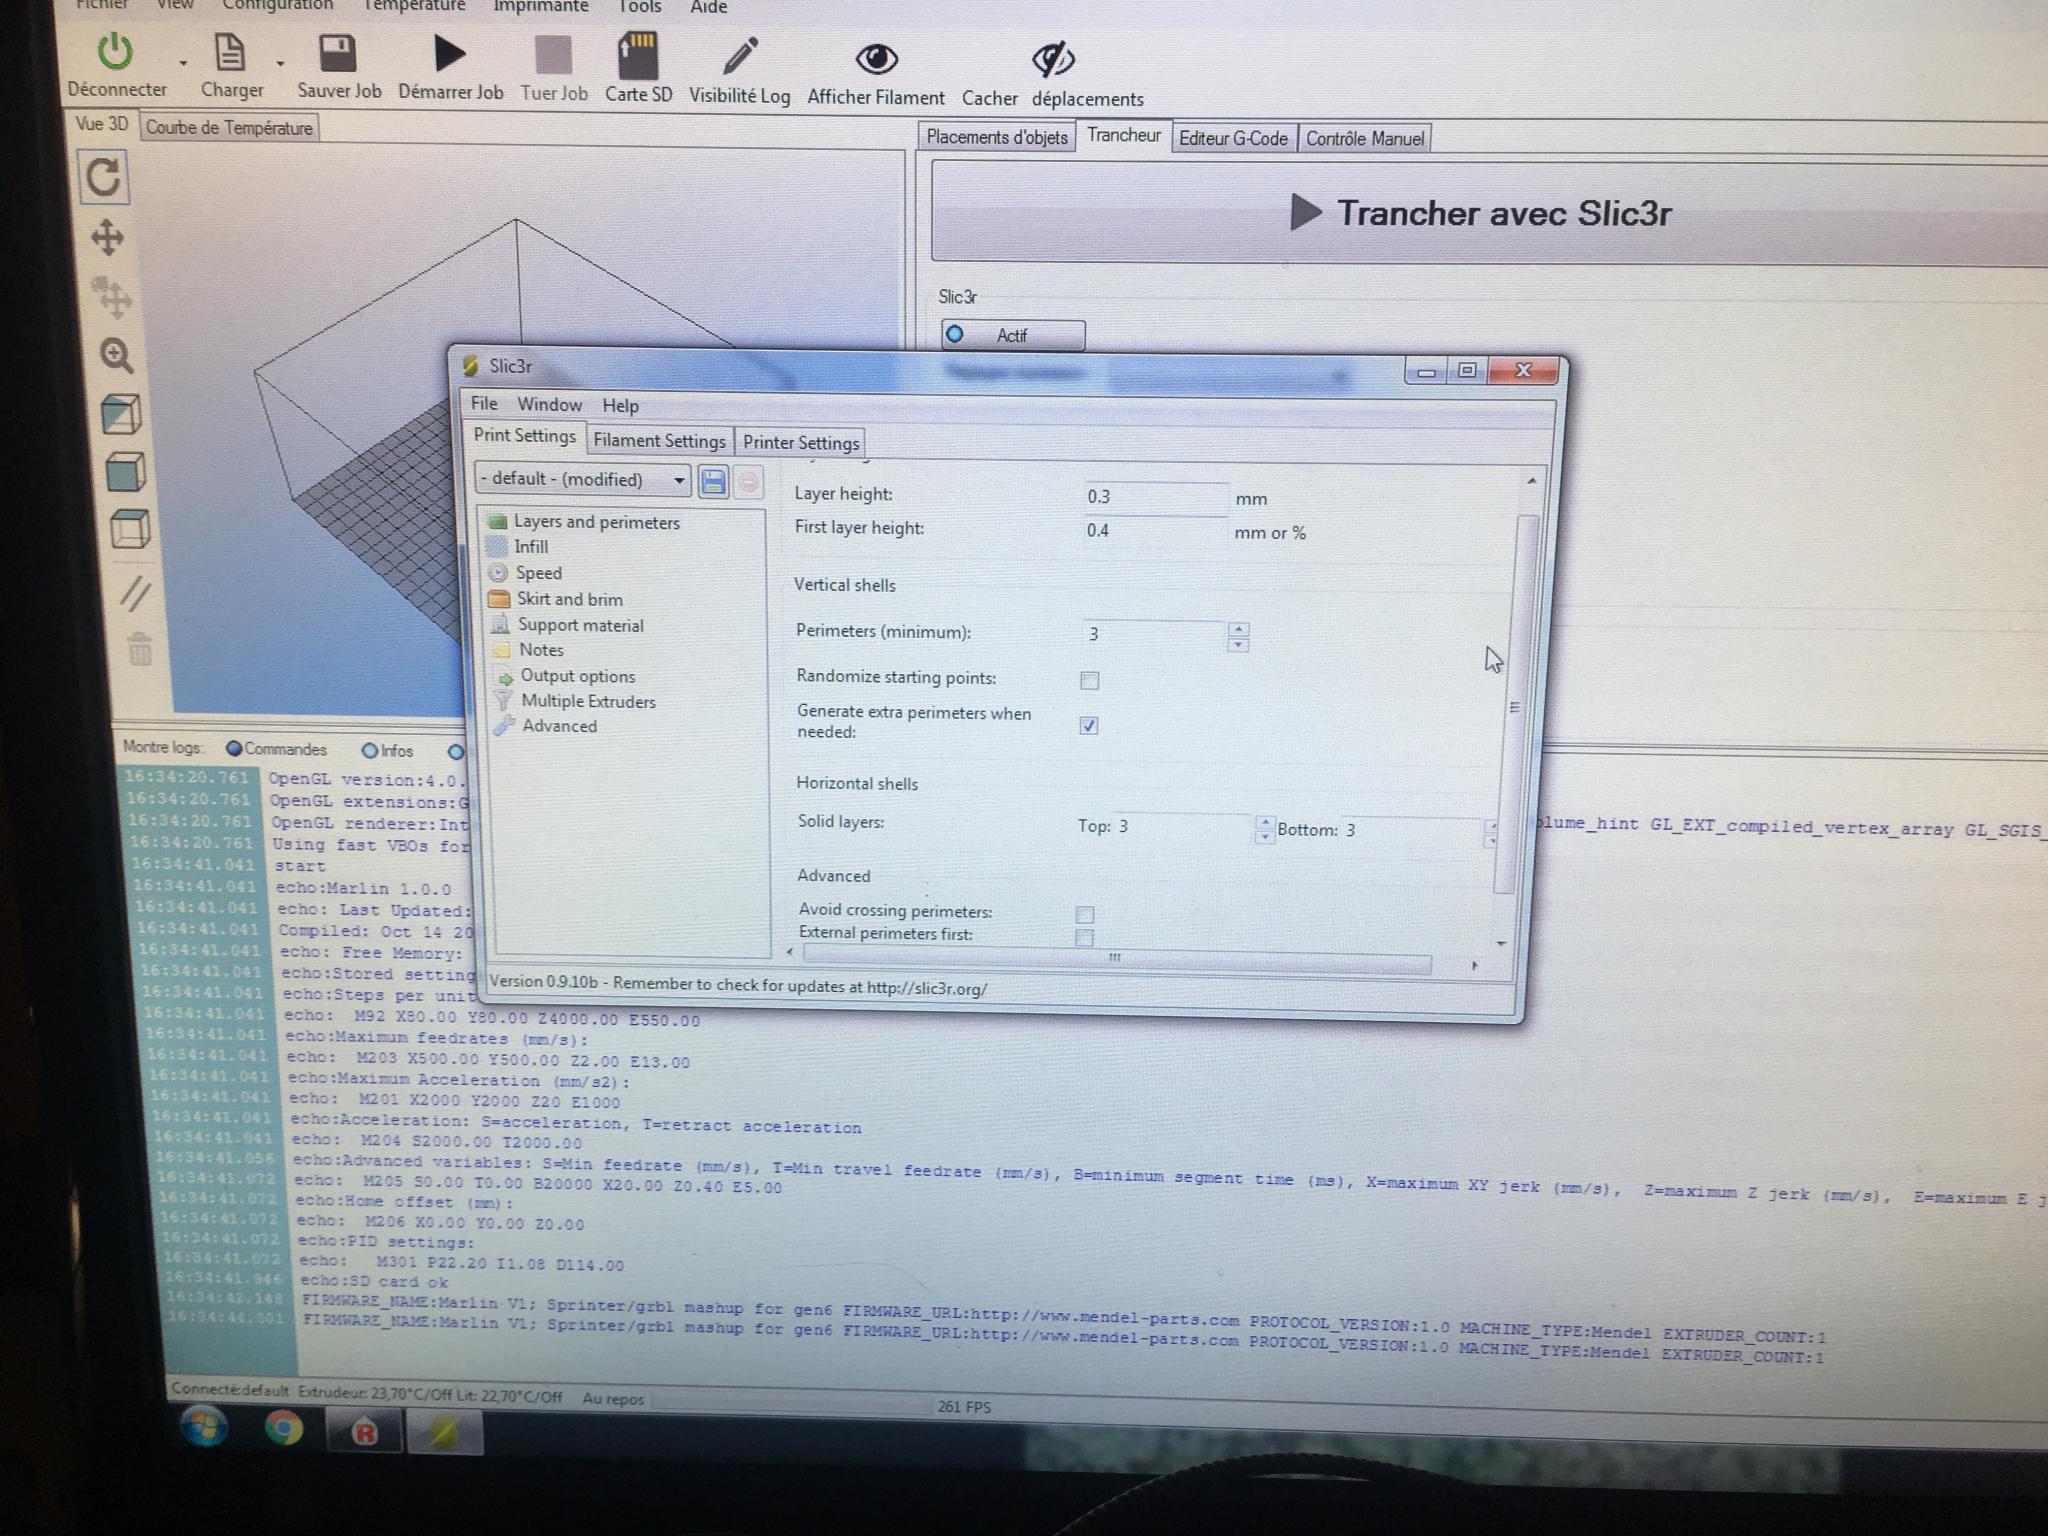Reset the 3D view with rotate icon
Viewport: 2048px width, 1536px height.
[x=104, y=178]
